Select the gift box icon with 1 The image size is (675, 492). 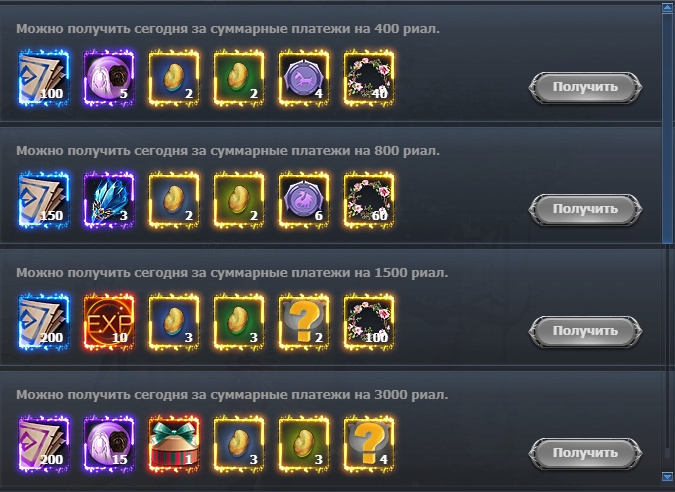[174, 444]
